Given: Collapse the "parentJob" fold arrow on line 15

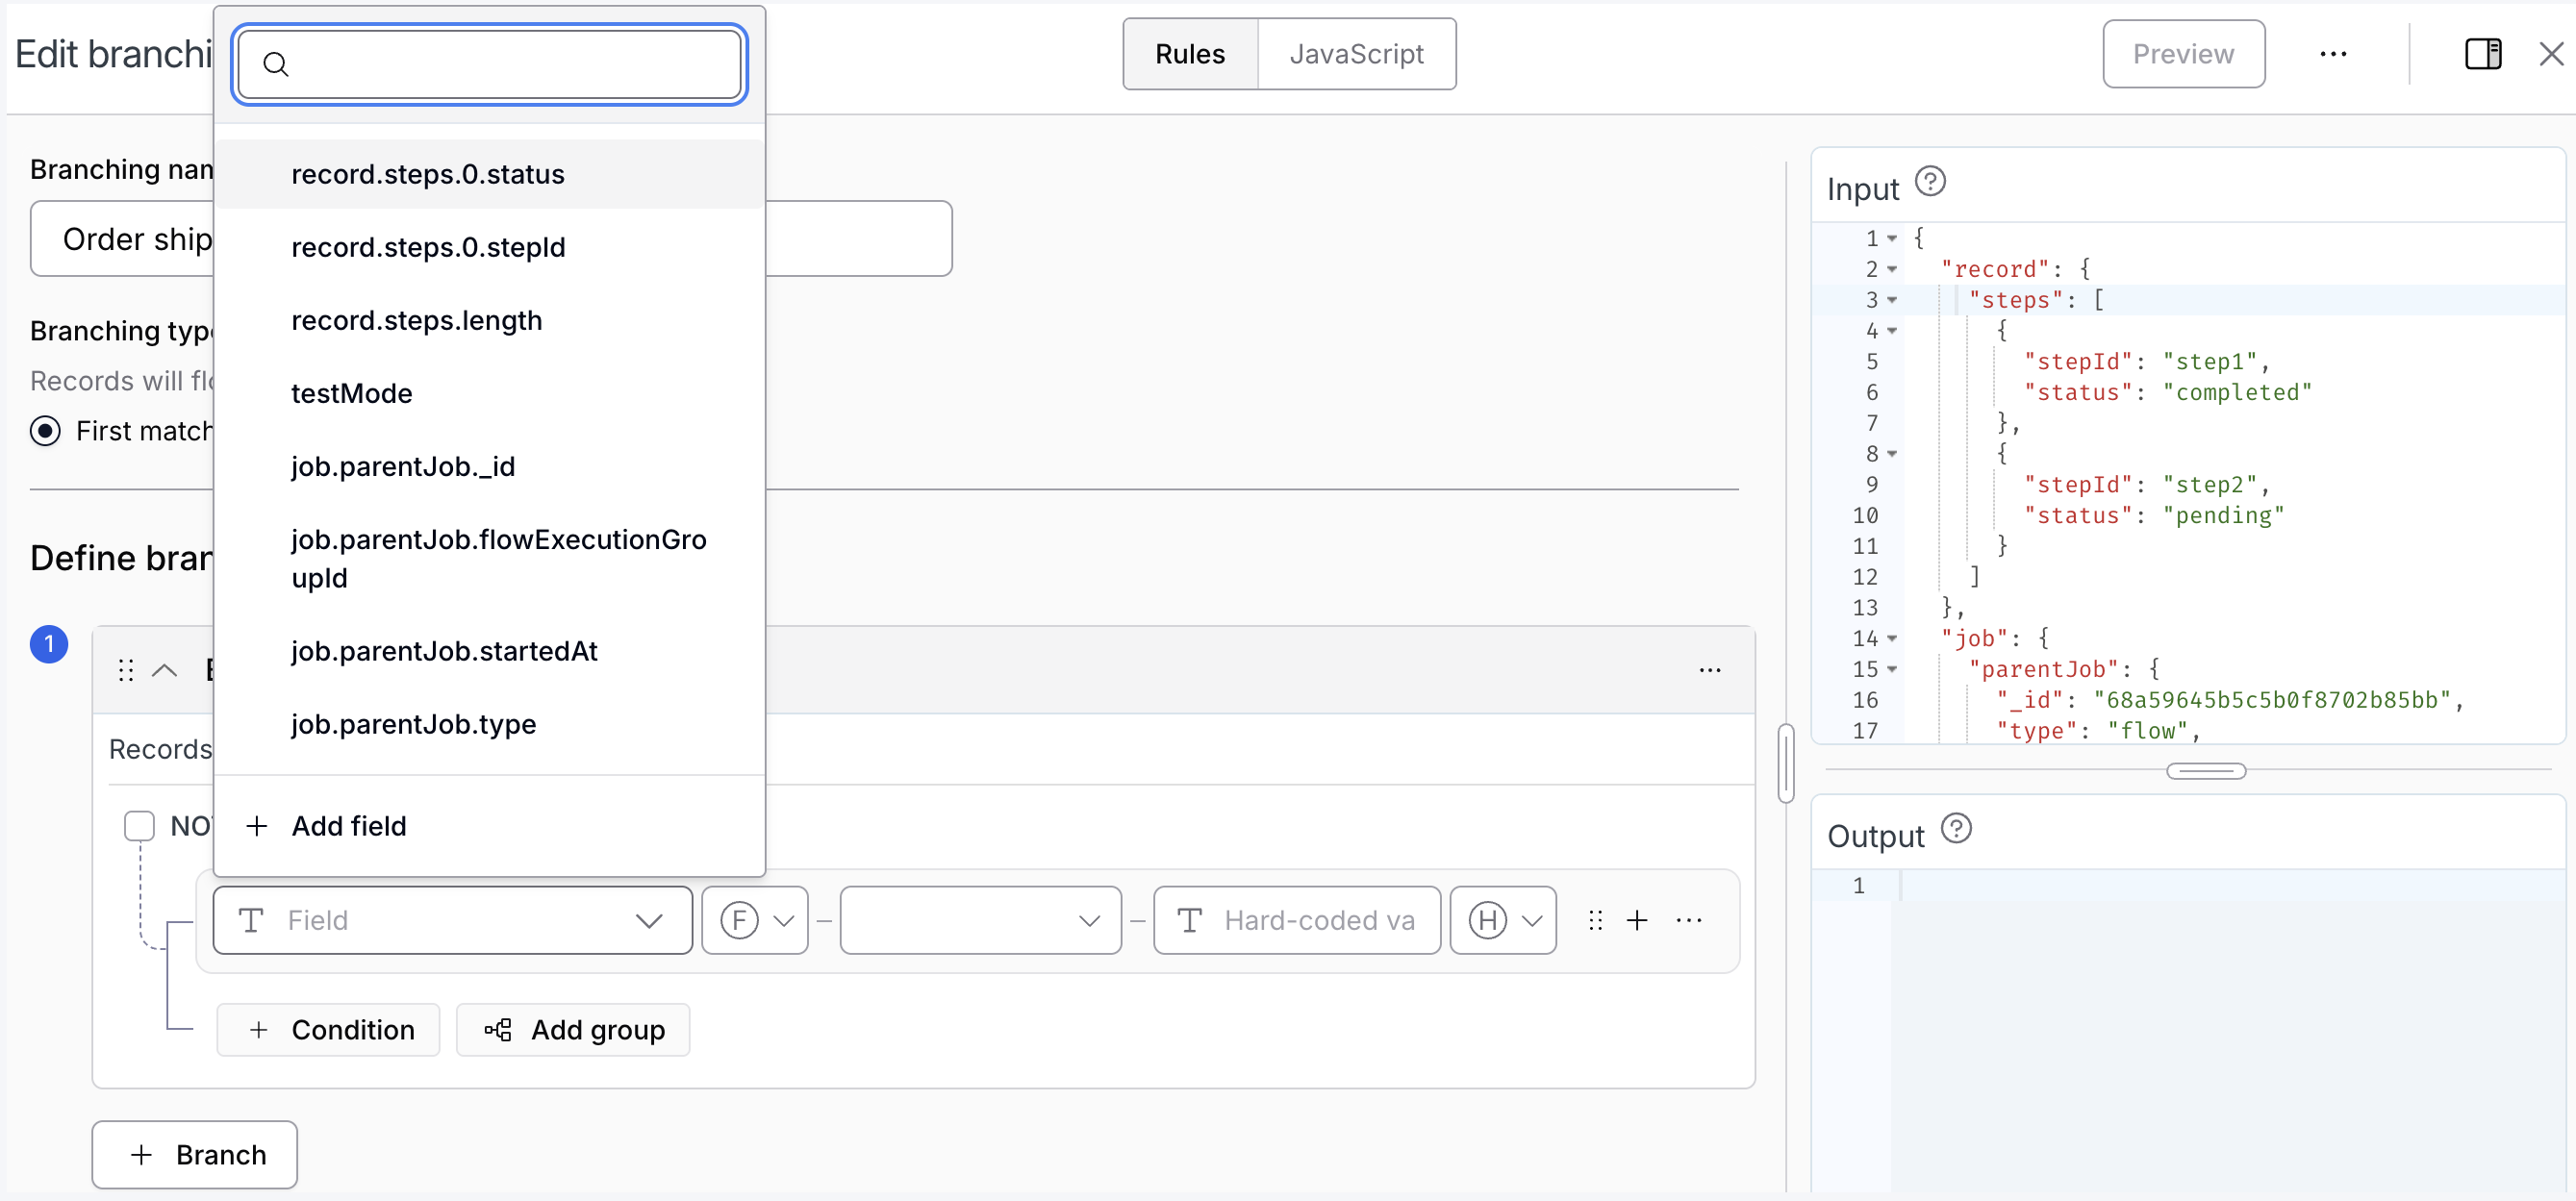Looking at the screenshot, I should (1892, 669).
